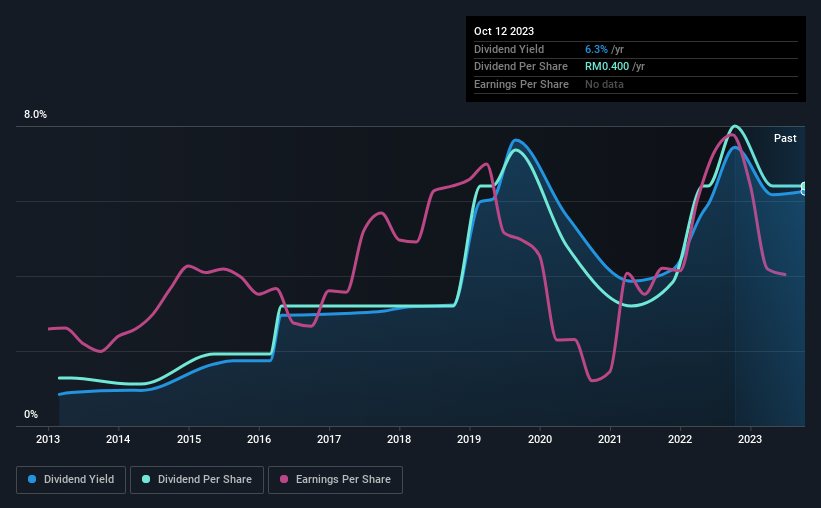Toggle the Dividend Yield legend button
Viewport: 821px width, 508px height.
click(71, 480)
